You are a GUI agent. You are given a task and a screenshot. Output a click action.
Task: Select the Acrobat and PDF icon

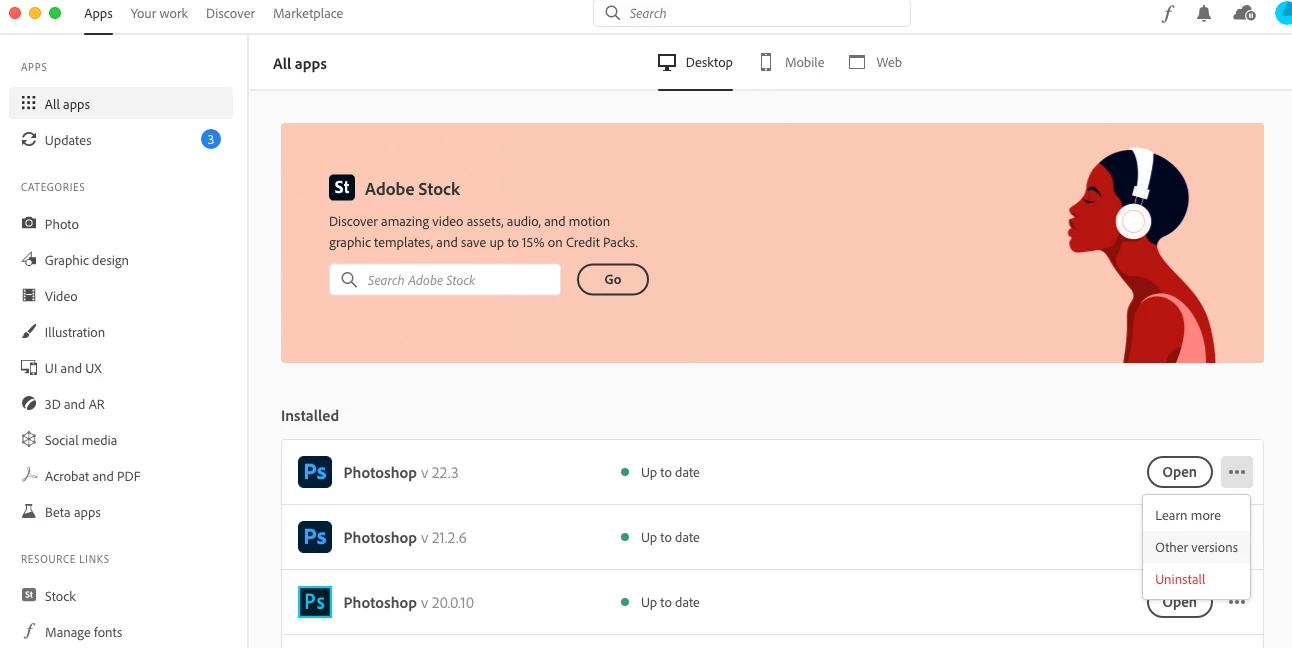click(x=29, y=476)
